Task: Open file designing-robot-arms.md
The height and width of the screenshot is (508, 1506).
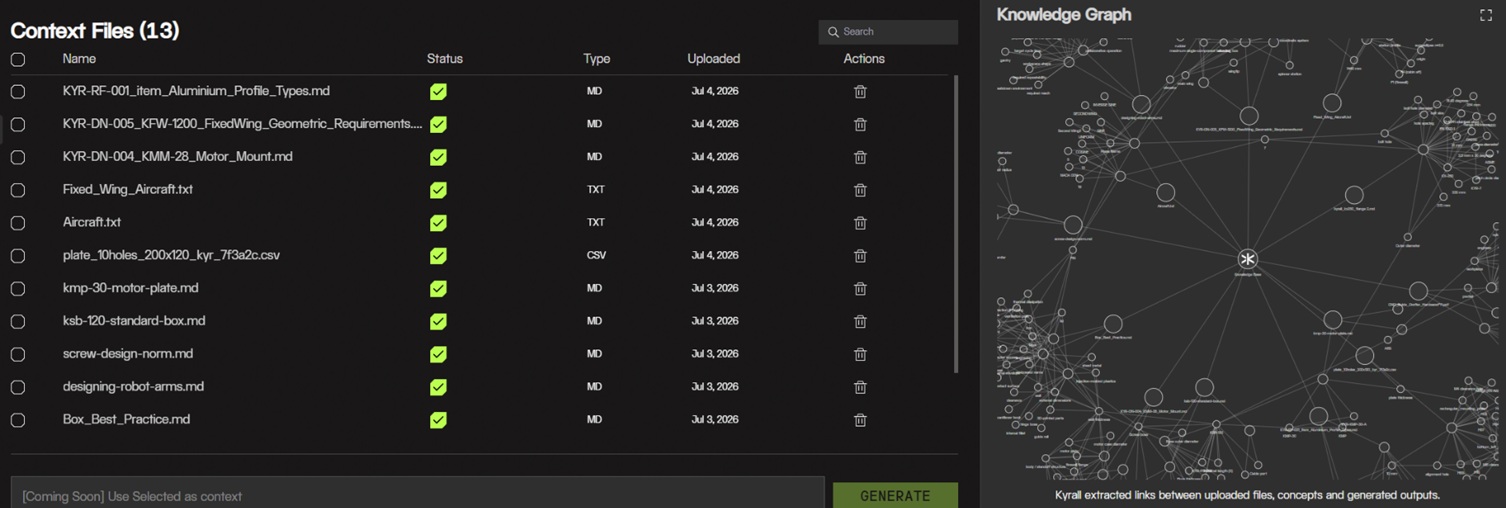Action: pyautogui.click(x=133, y=387)
